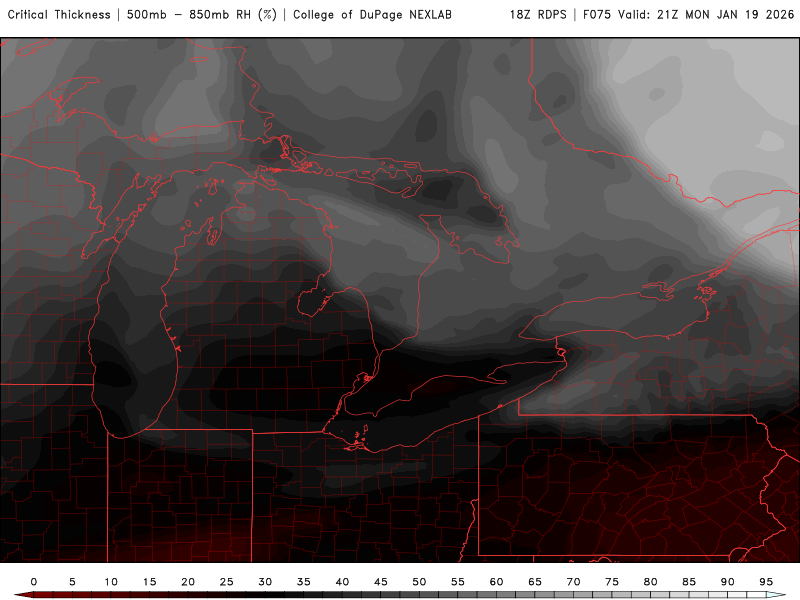The image size is (800, 600).
Task: Click the colorbar label "10"
Action: tap(111, 582)
